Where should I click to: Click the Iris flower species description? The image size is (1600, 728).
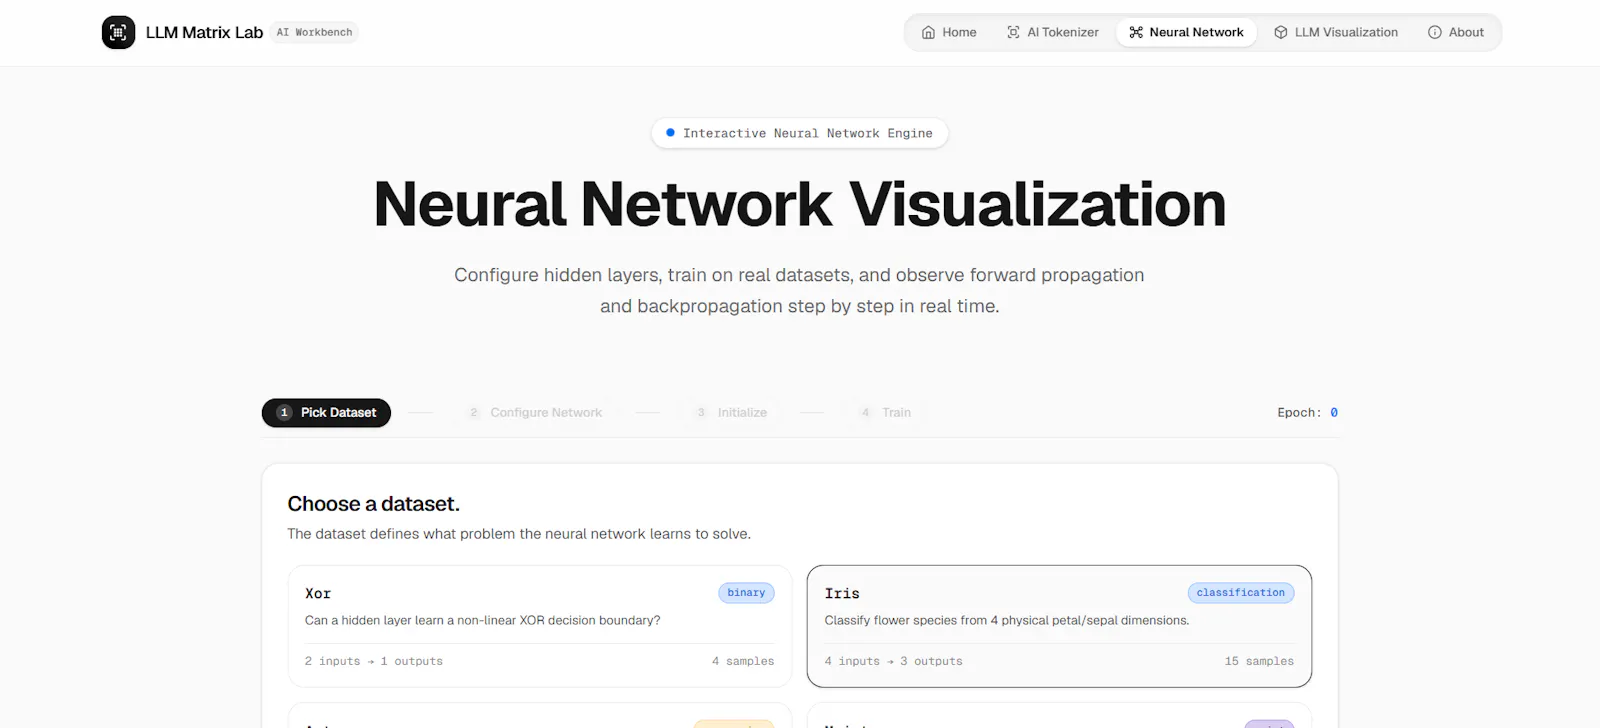pyautogui.click(x=1007, y=620)
